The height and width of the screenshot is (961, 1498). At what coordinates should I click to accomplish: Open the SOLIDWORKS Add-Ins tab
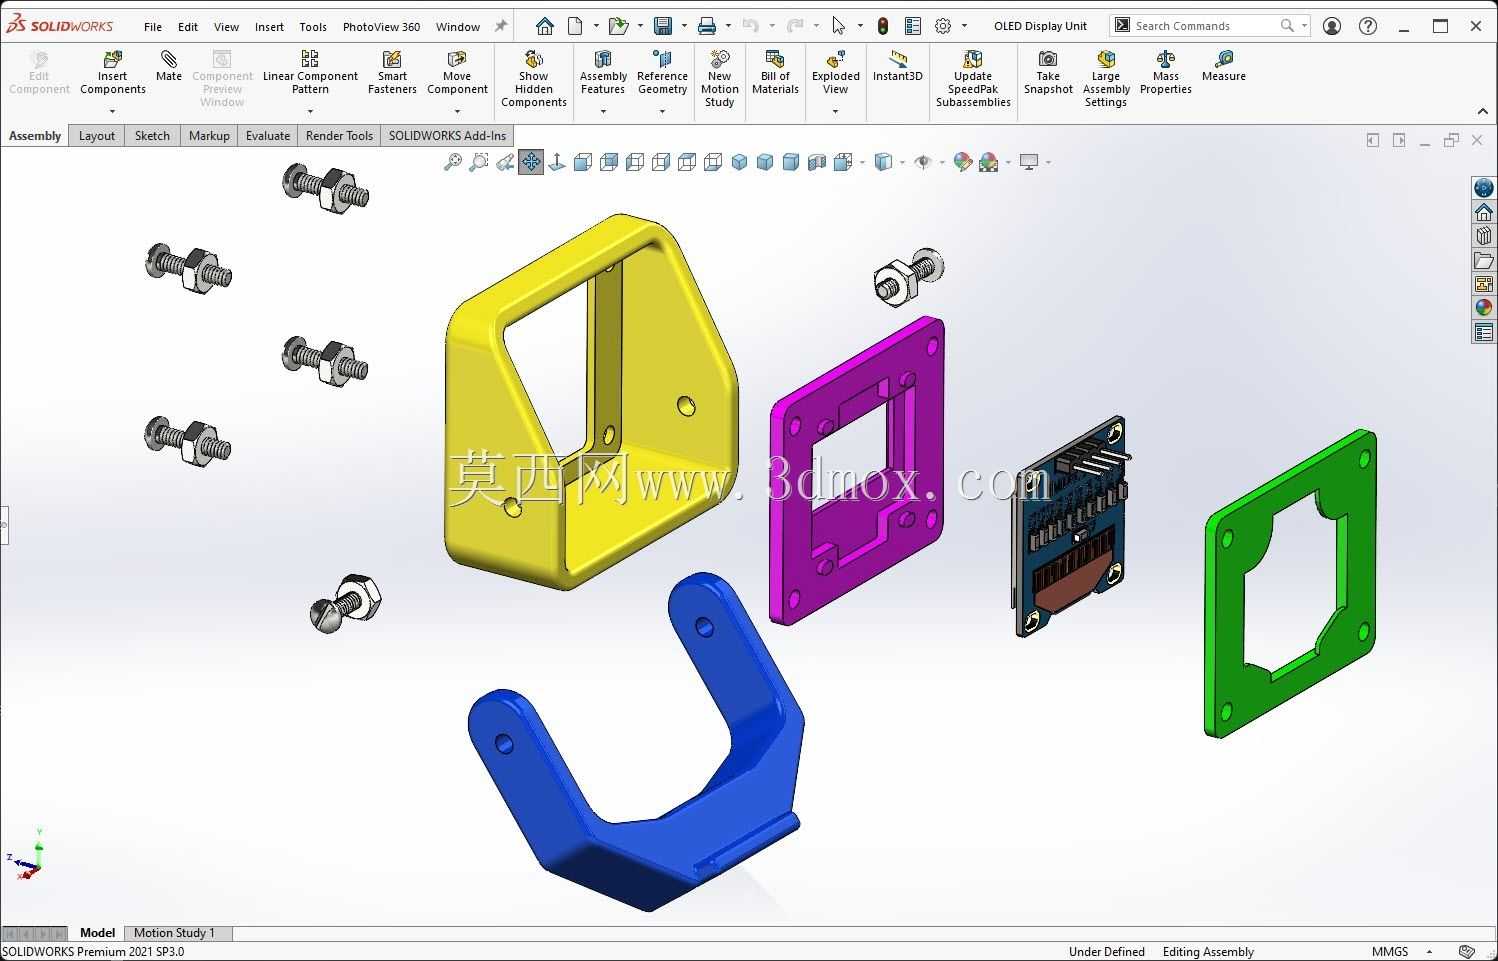(447, 136)
